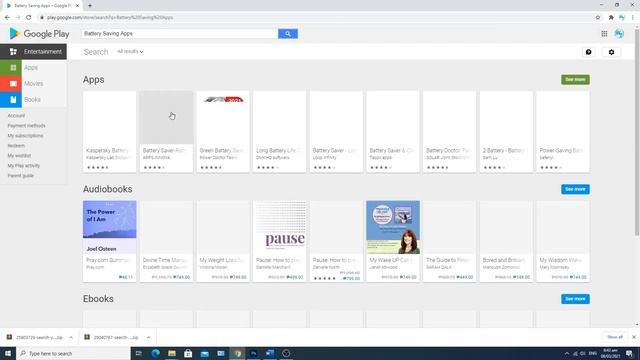Open the Mail app in the taskbar
The height and width of the screenshot is (360, 640).
pos(204,353)
